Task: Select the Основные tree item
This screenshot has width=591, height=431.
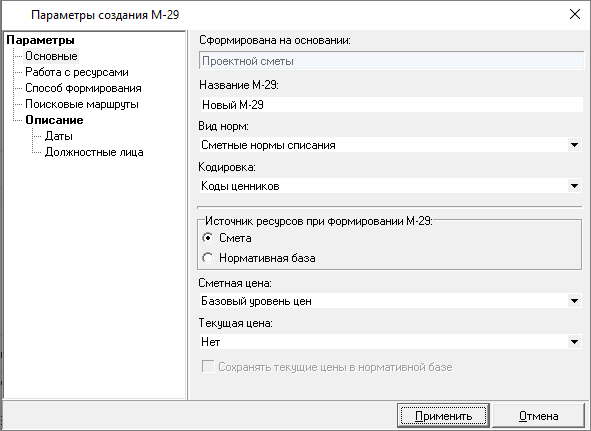Action: pyautogui.click(x=51, y=56)
